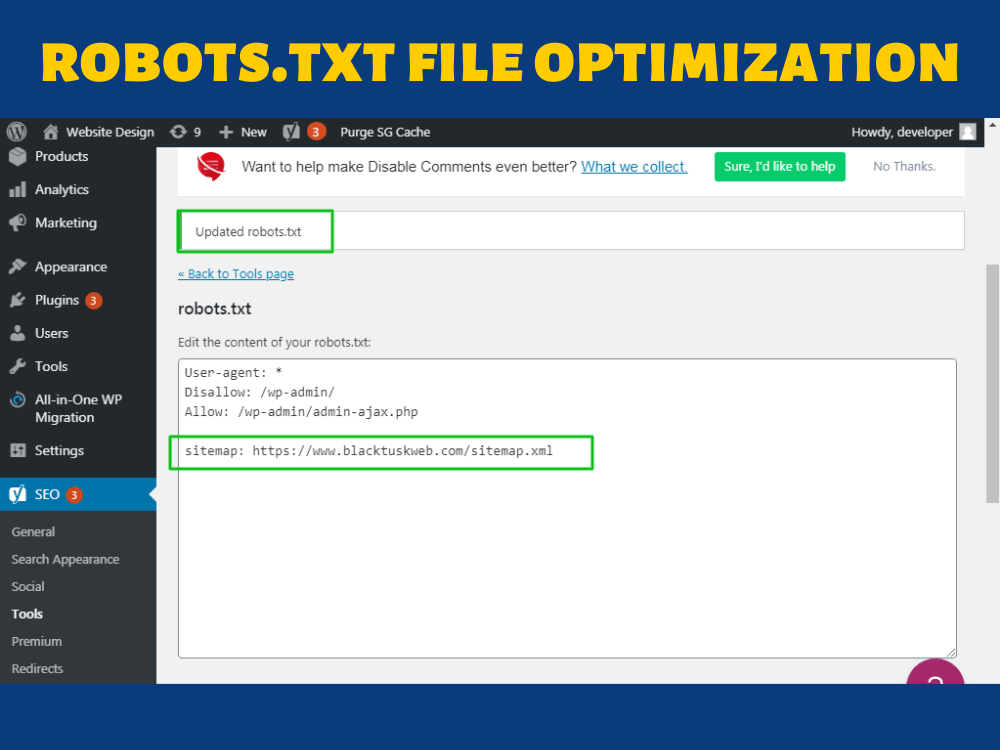1000x750 pixels.
Task: Click the Yoast SEO sidebar icon
Action: 18,494
